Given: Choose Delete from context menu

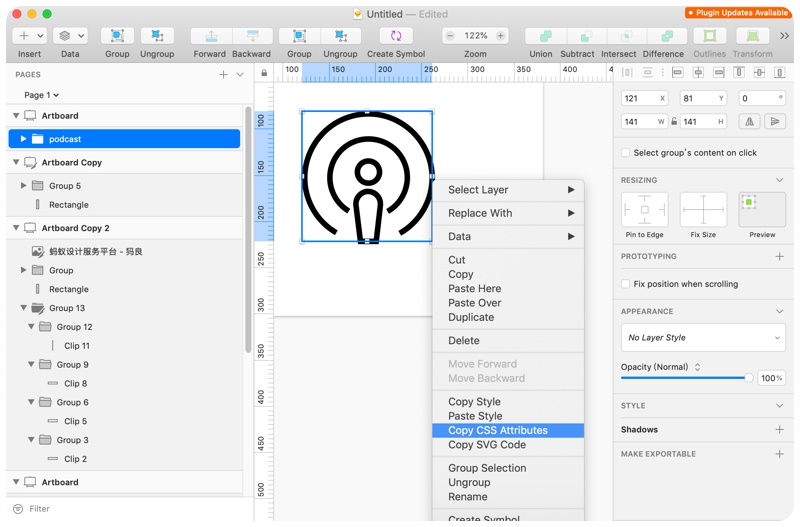Looking at the screenshot, I should (508, 341).
